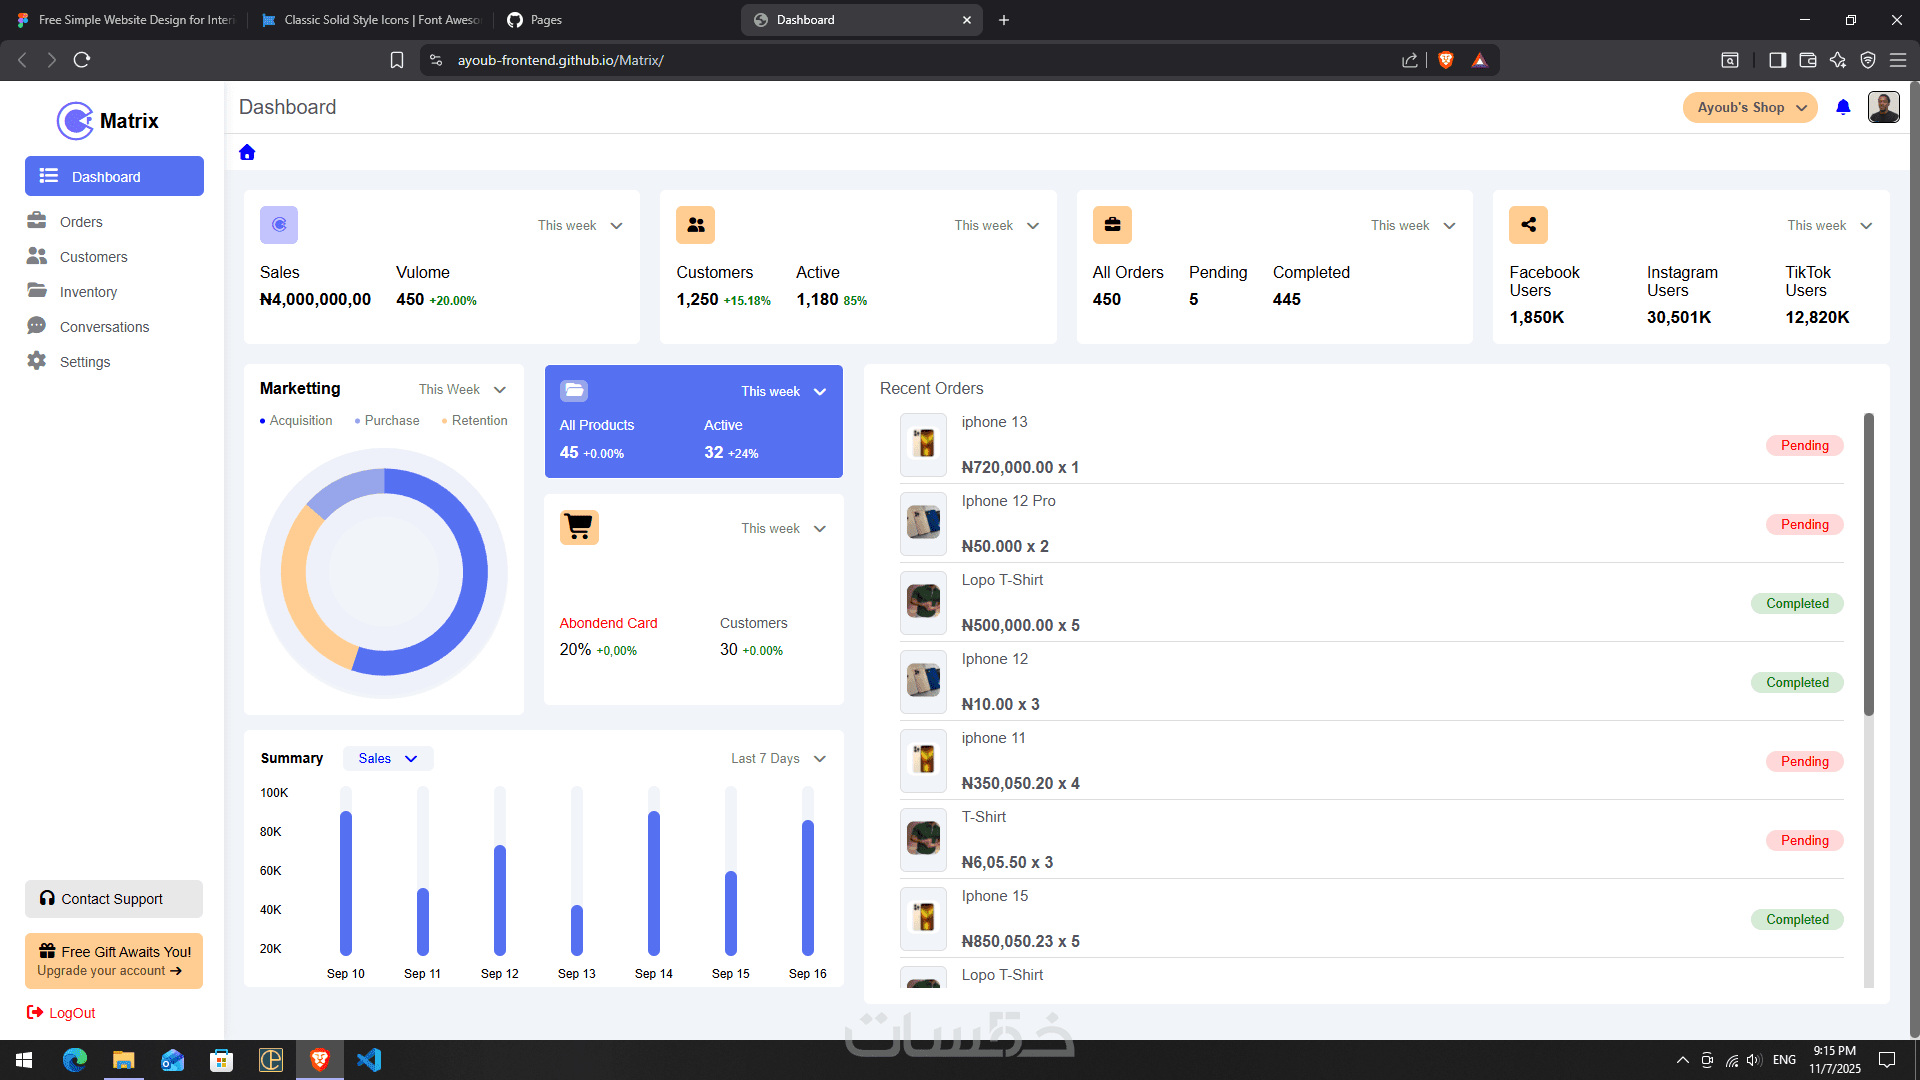Image resolution: width=1920 pixels, height=1080 pixels.
Task: Click the orders card briefcase icon
Action: click(x=1112, y=225)
